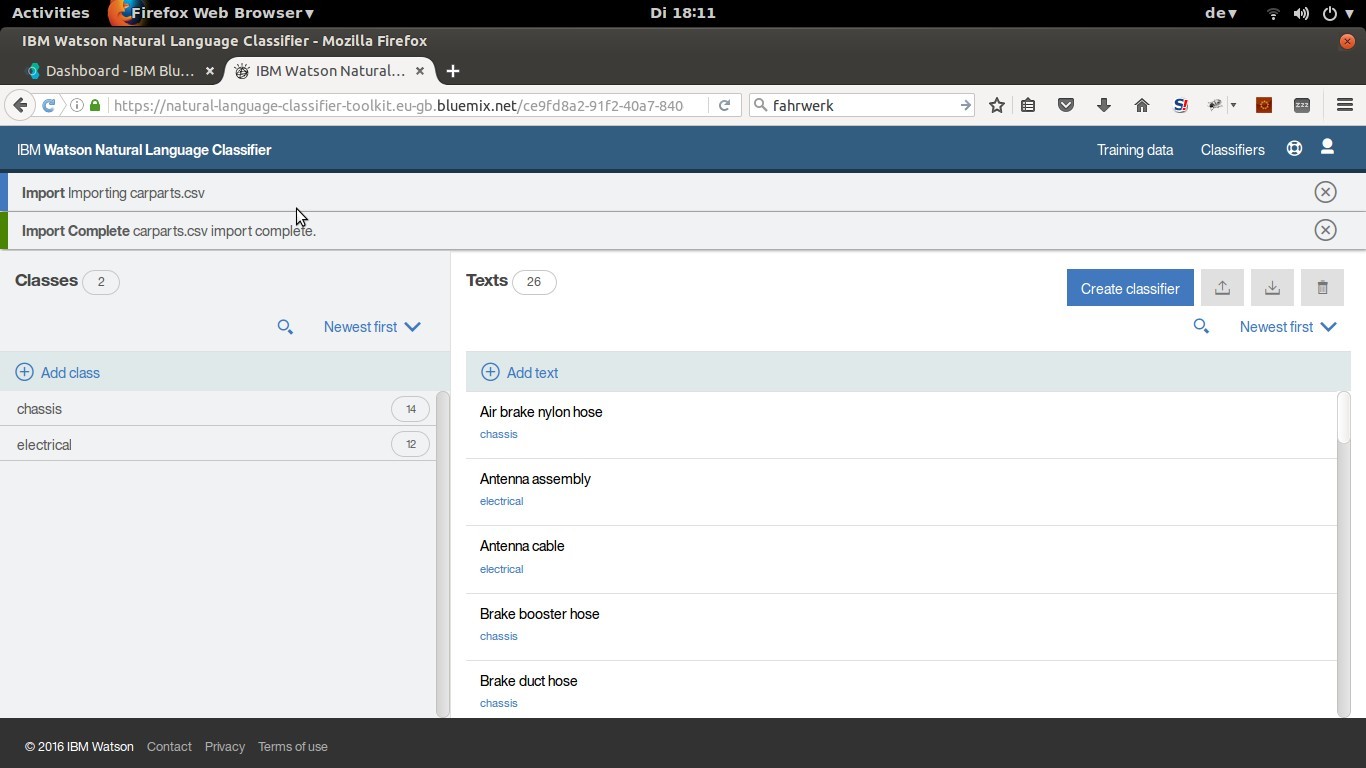This screenshot has height=768, width=1366.
Task: Open Classes Newest first sort dropdown
Action: pos(372,327)
